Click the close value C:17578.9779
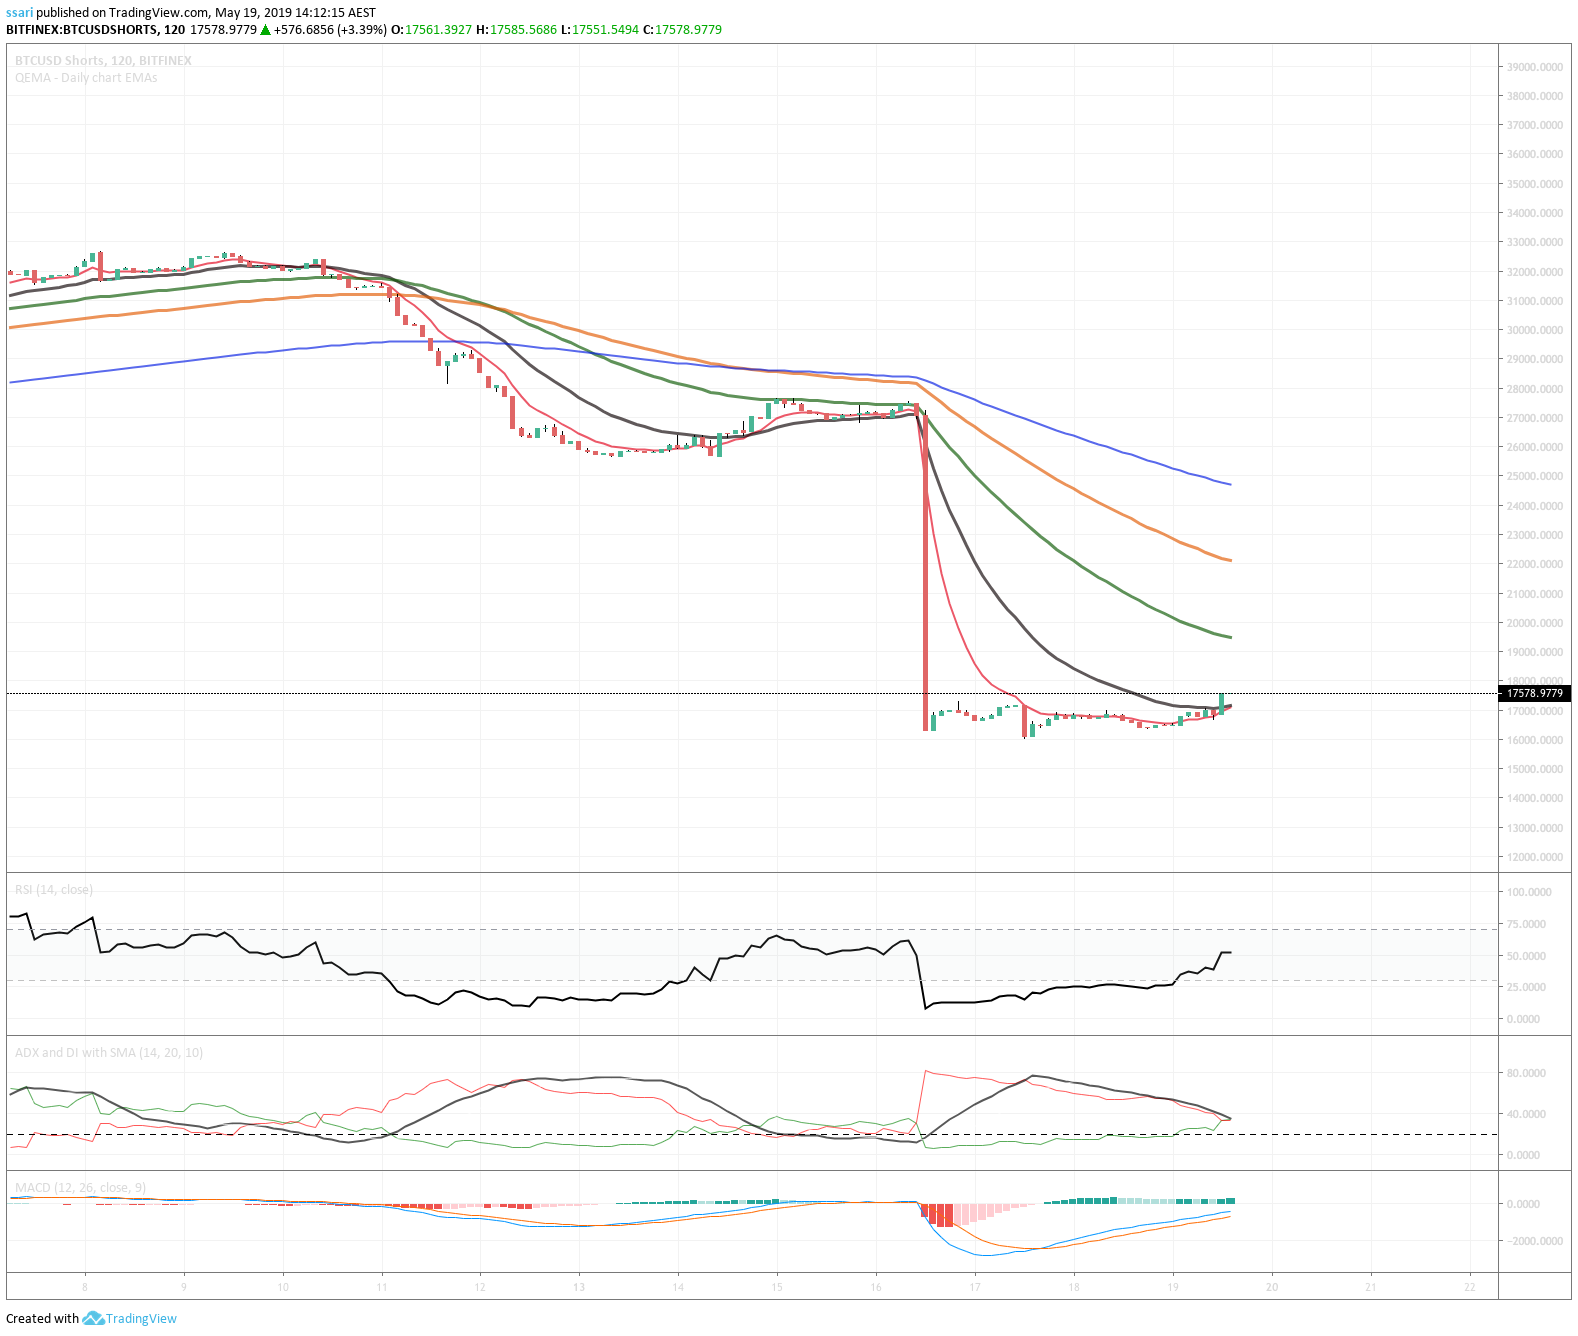The height and width of the screenshot is (1336, 1578). 682,30
